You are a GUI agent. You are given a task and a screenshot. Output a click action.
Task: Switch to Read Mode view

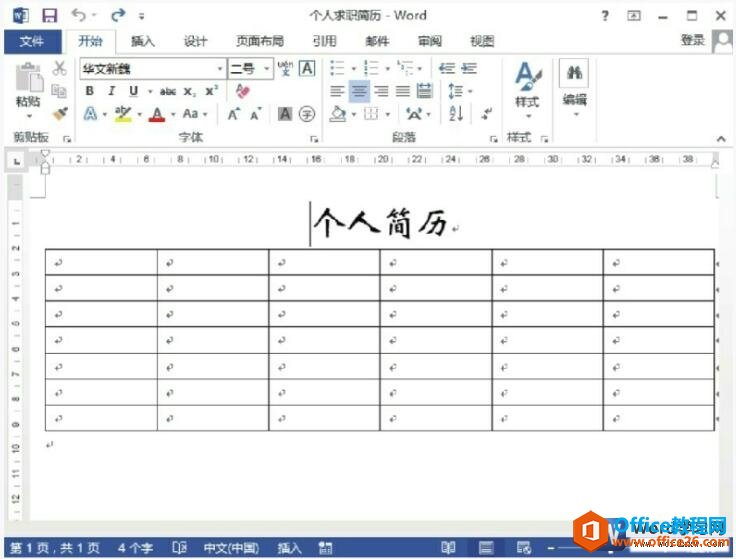[x=449, y=547]
